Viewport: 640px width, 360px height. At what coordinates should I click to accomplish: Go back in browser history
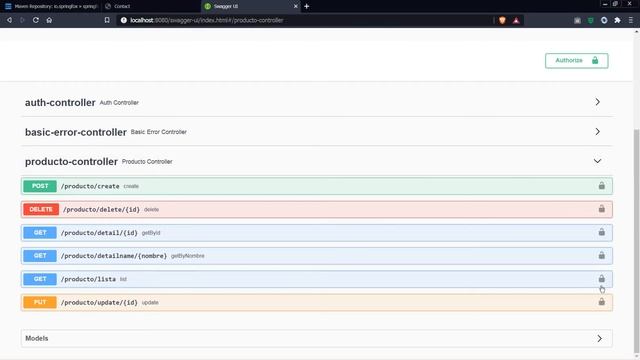9,20
